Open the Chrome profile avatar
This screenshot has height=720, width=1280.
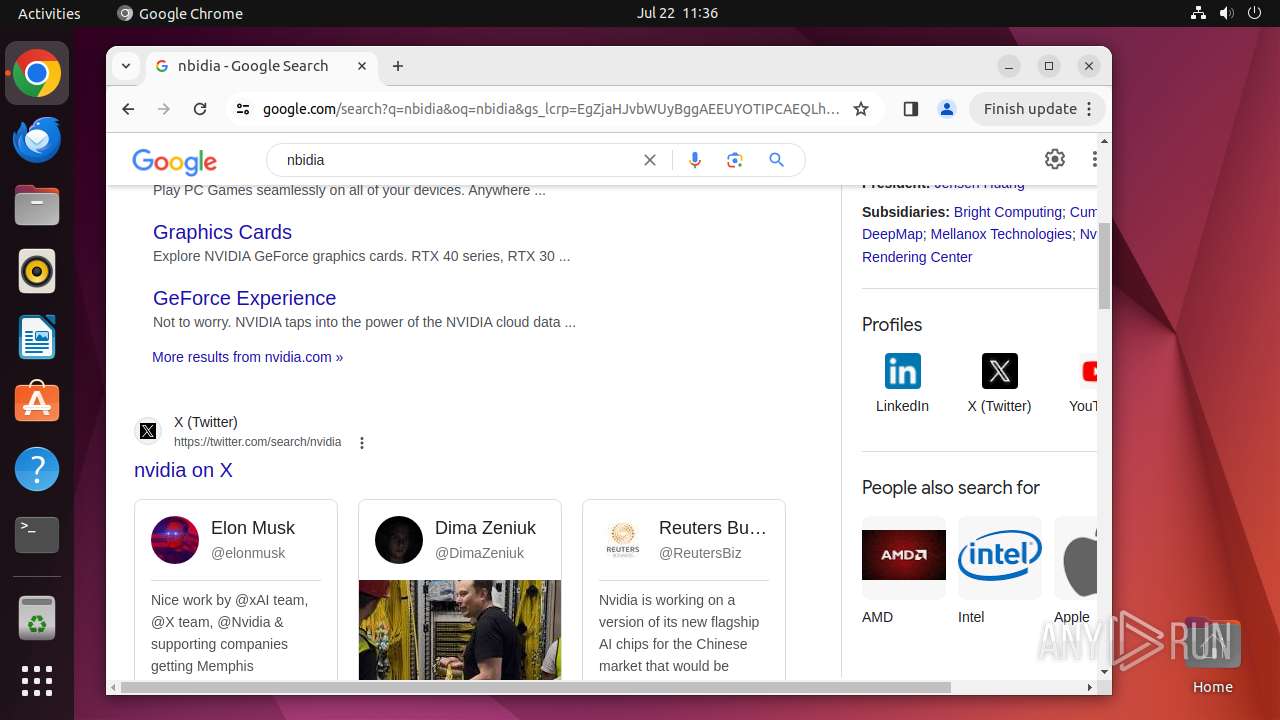(947, 109)
